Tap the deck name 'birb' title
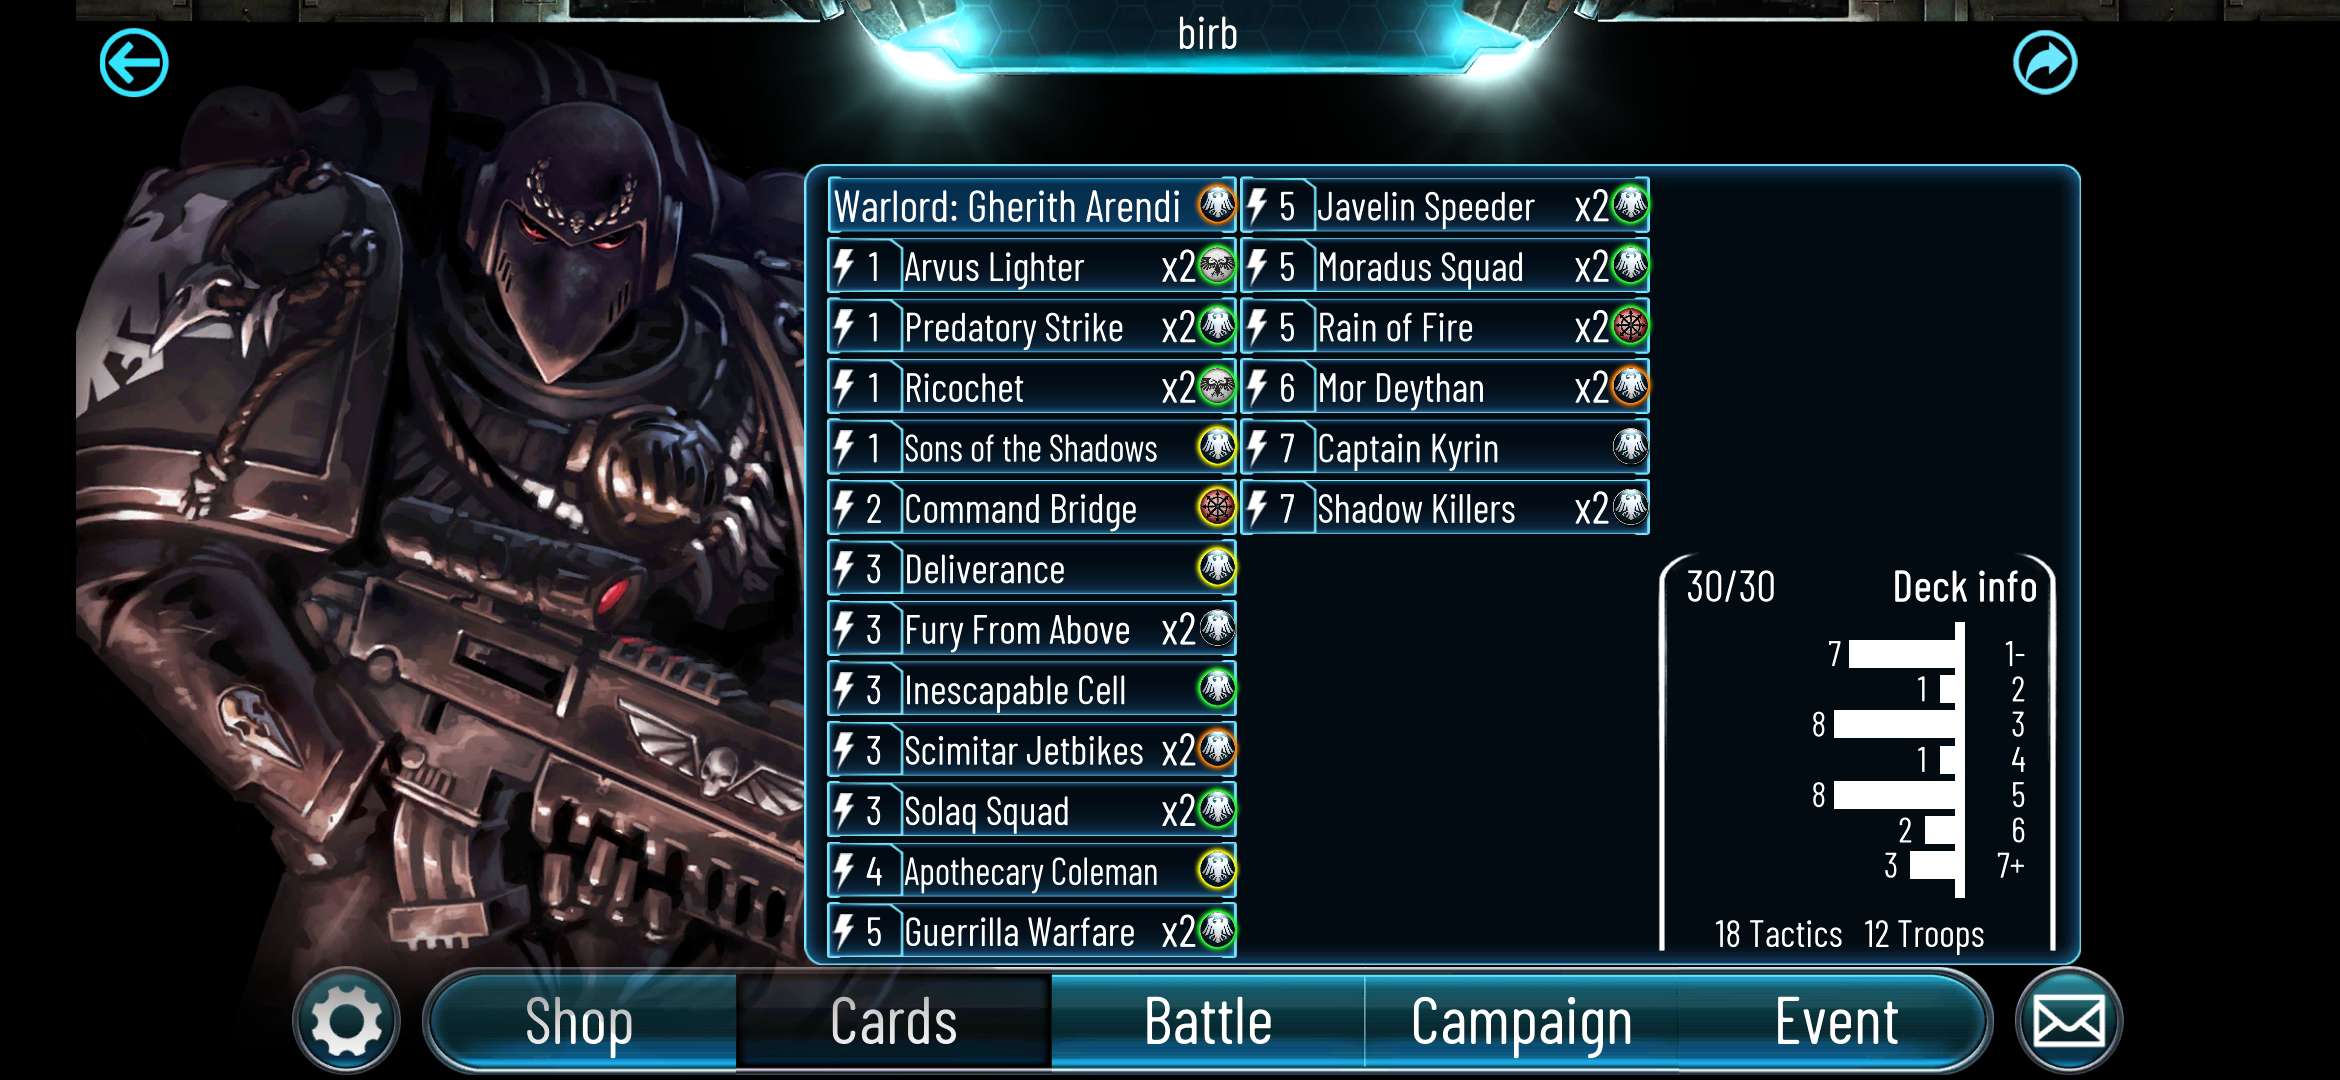Image resolution: width=2340 pixels, height=1080 pixels. [1207, 34]
